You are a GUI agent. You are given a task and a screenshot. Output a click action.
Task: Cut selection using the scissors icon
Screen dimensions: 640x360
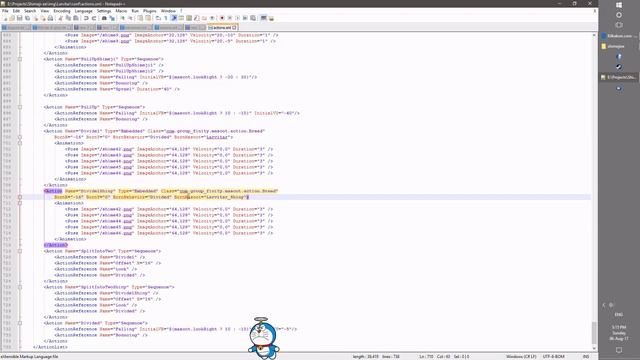click(x=60, y=18)
